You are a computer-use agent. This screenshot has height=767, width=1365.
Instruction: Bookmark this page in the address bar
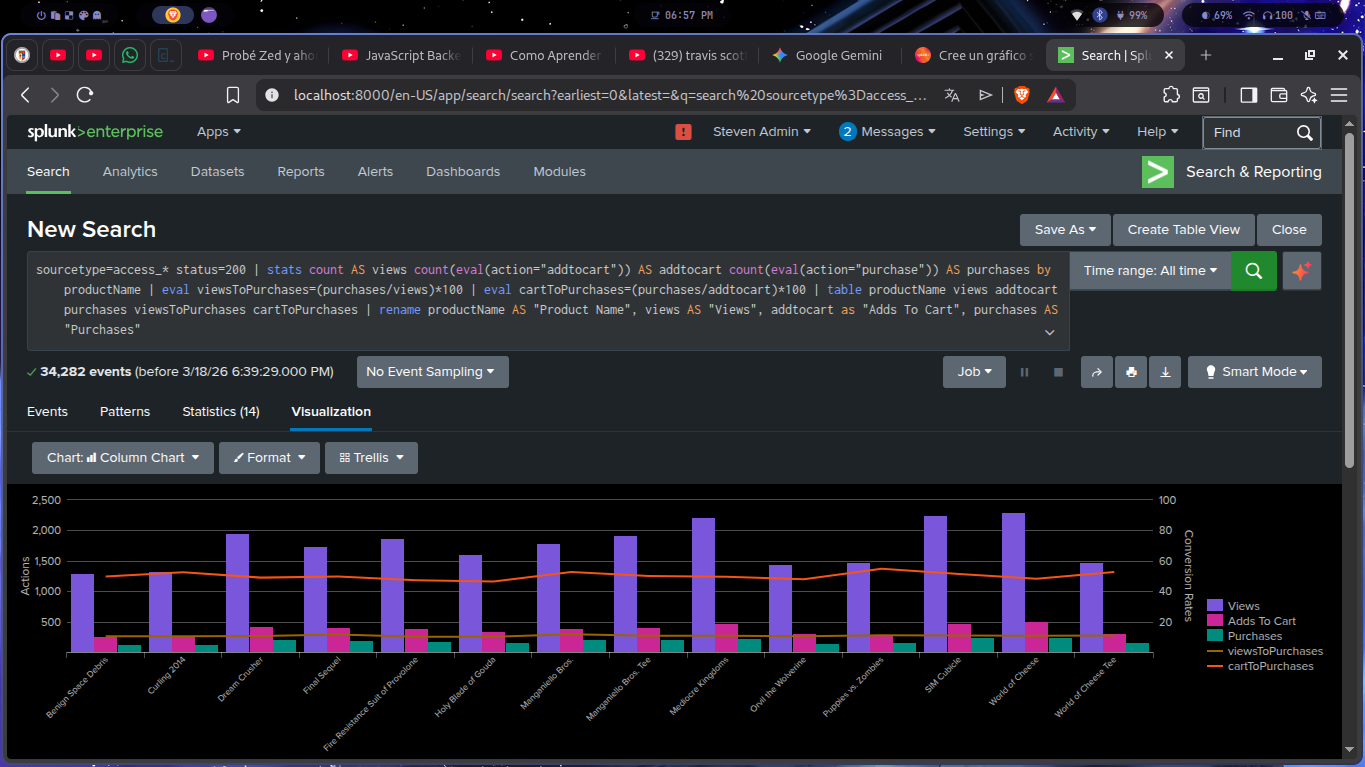(233, 95)
